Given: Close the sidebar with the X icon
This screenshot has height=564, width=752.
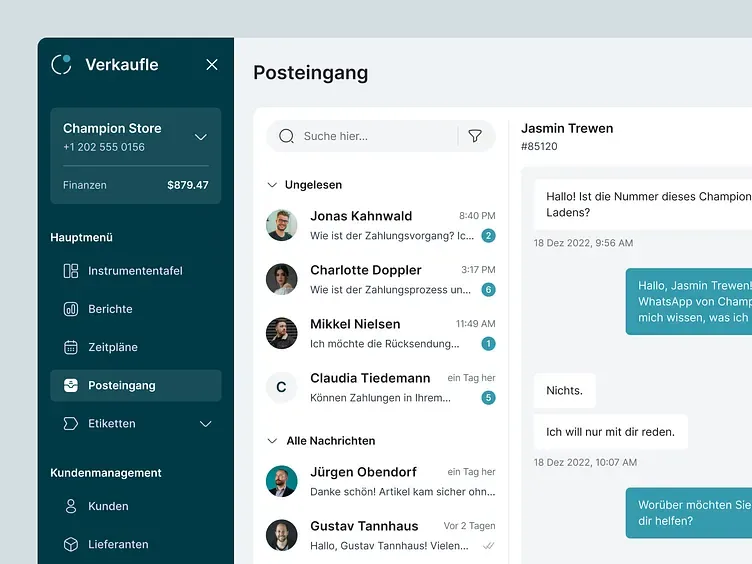Looking at the screenshot, I should 212,65.
